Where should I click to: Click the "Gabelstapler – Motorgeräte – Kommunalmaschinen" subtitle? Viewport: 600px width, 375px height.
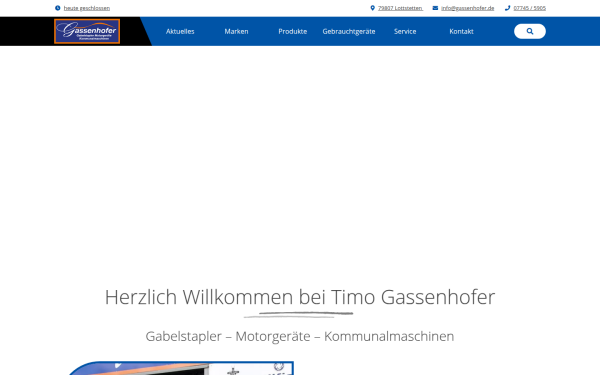tap(300, 336)
